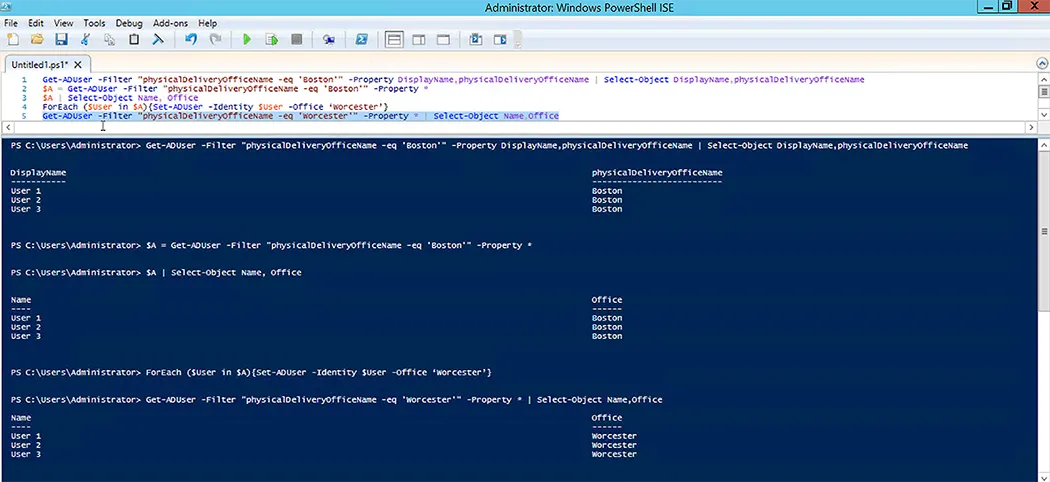Run the script with green play icon

247,39
